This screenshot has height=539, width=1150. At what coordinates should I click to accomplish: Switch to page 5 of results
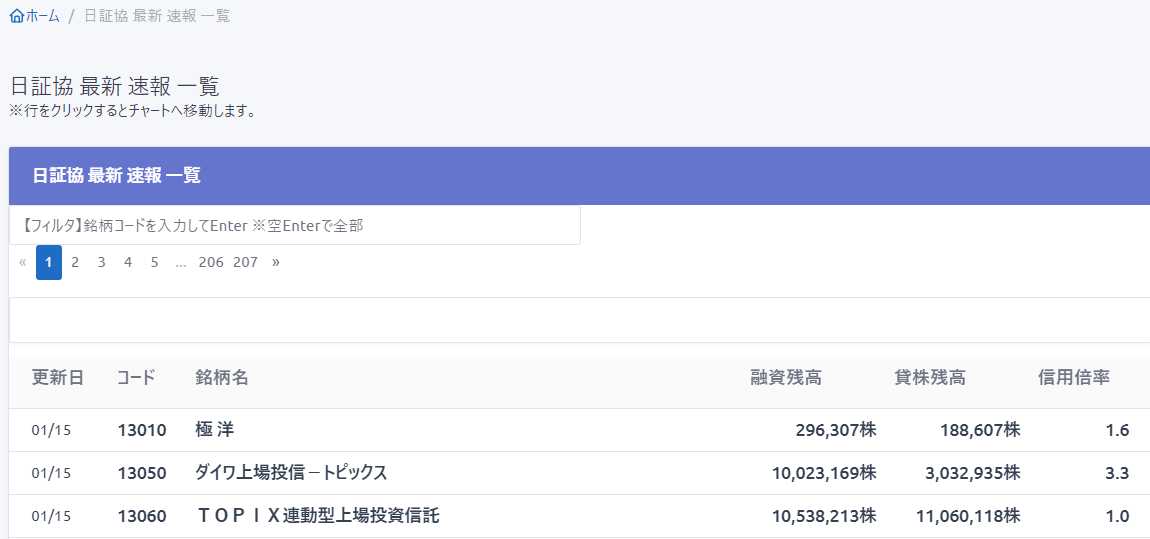(x=154, y=263)
